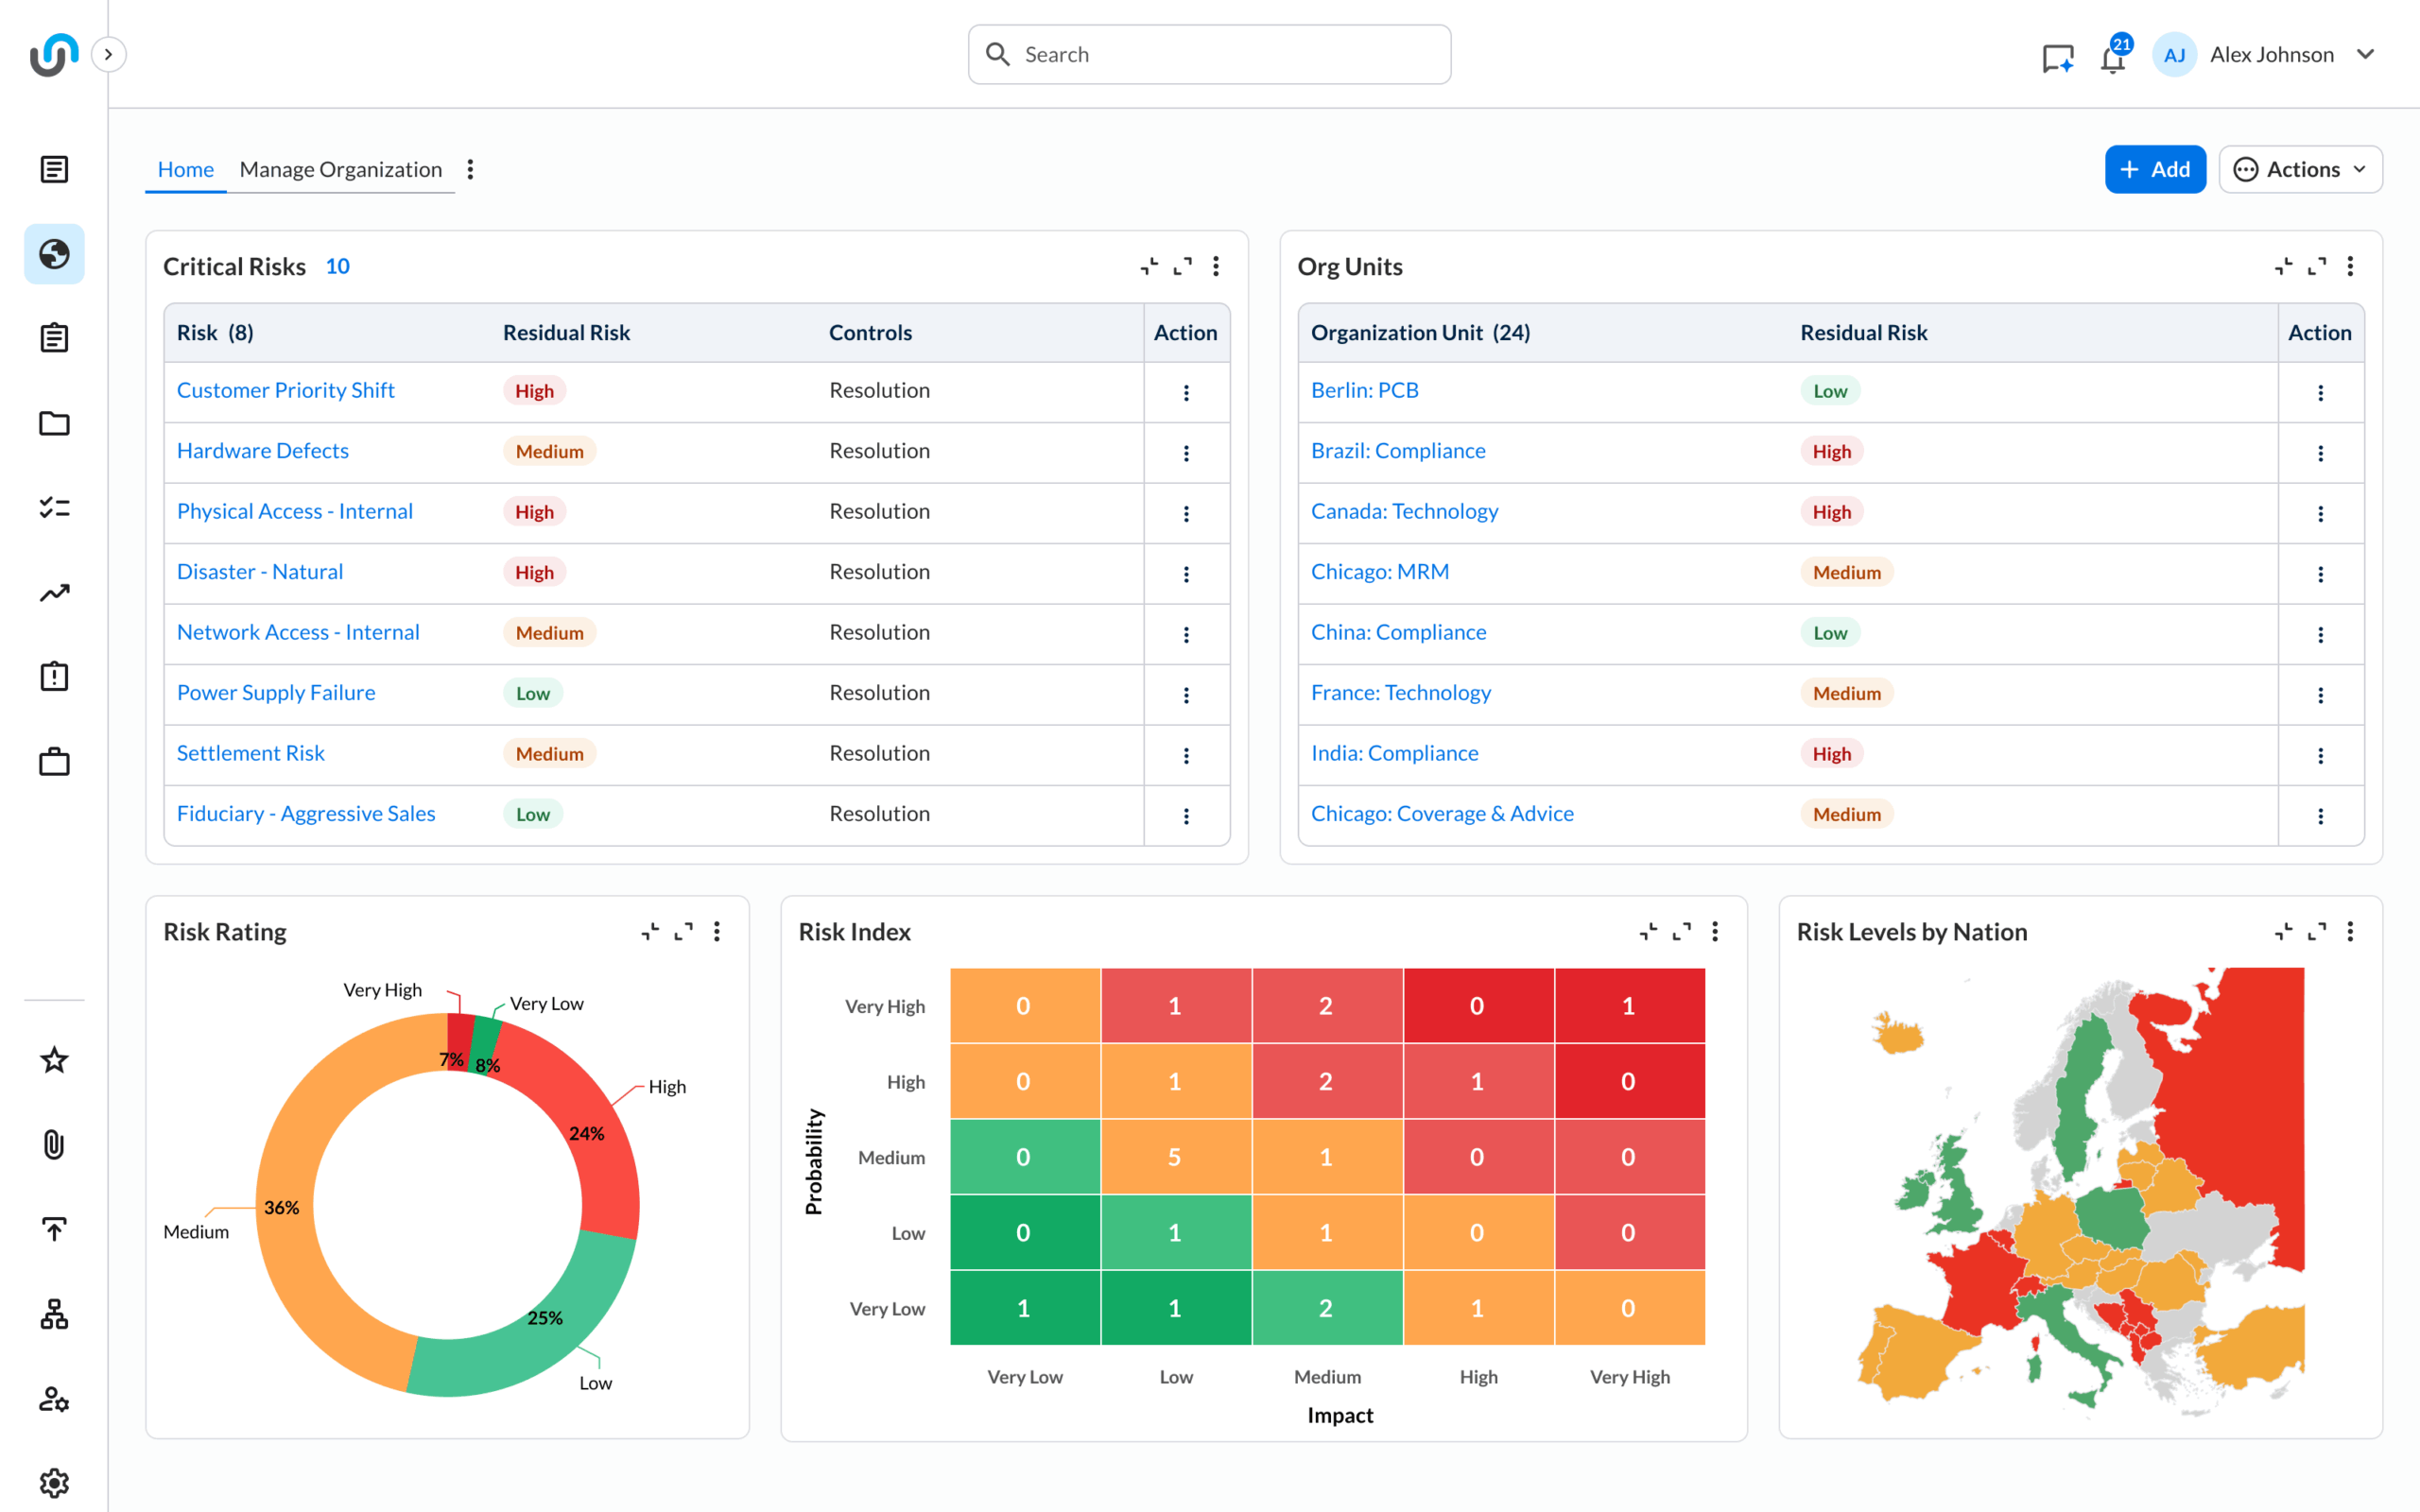This screenshot has height=1512, width=2420.
Task: Open the notifications bell icon
Action: (x=2111, y=58)
